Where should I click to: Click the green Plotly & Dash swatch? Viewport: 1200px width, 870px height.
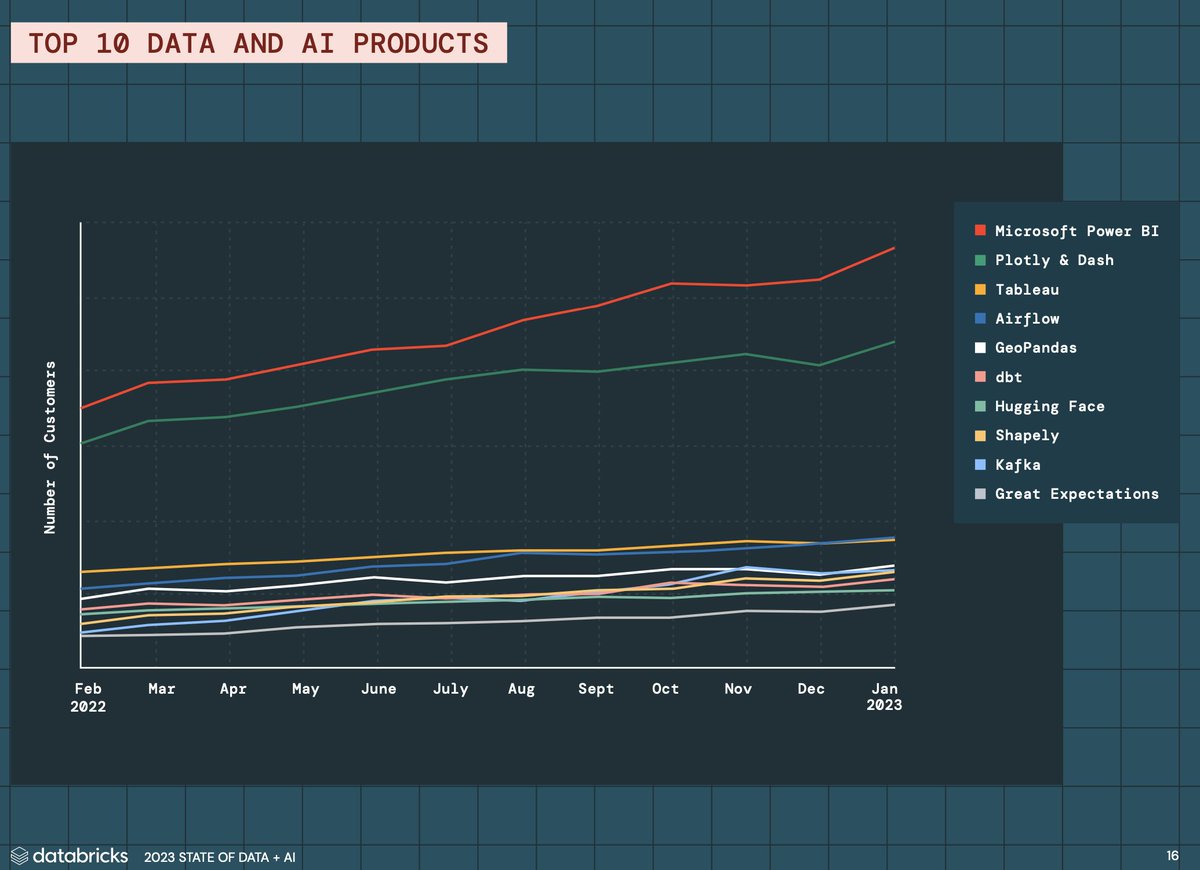pyautogui.click(x=981, y=260)
